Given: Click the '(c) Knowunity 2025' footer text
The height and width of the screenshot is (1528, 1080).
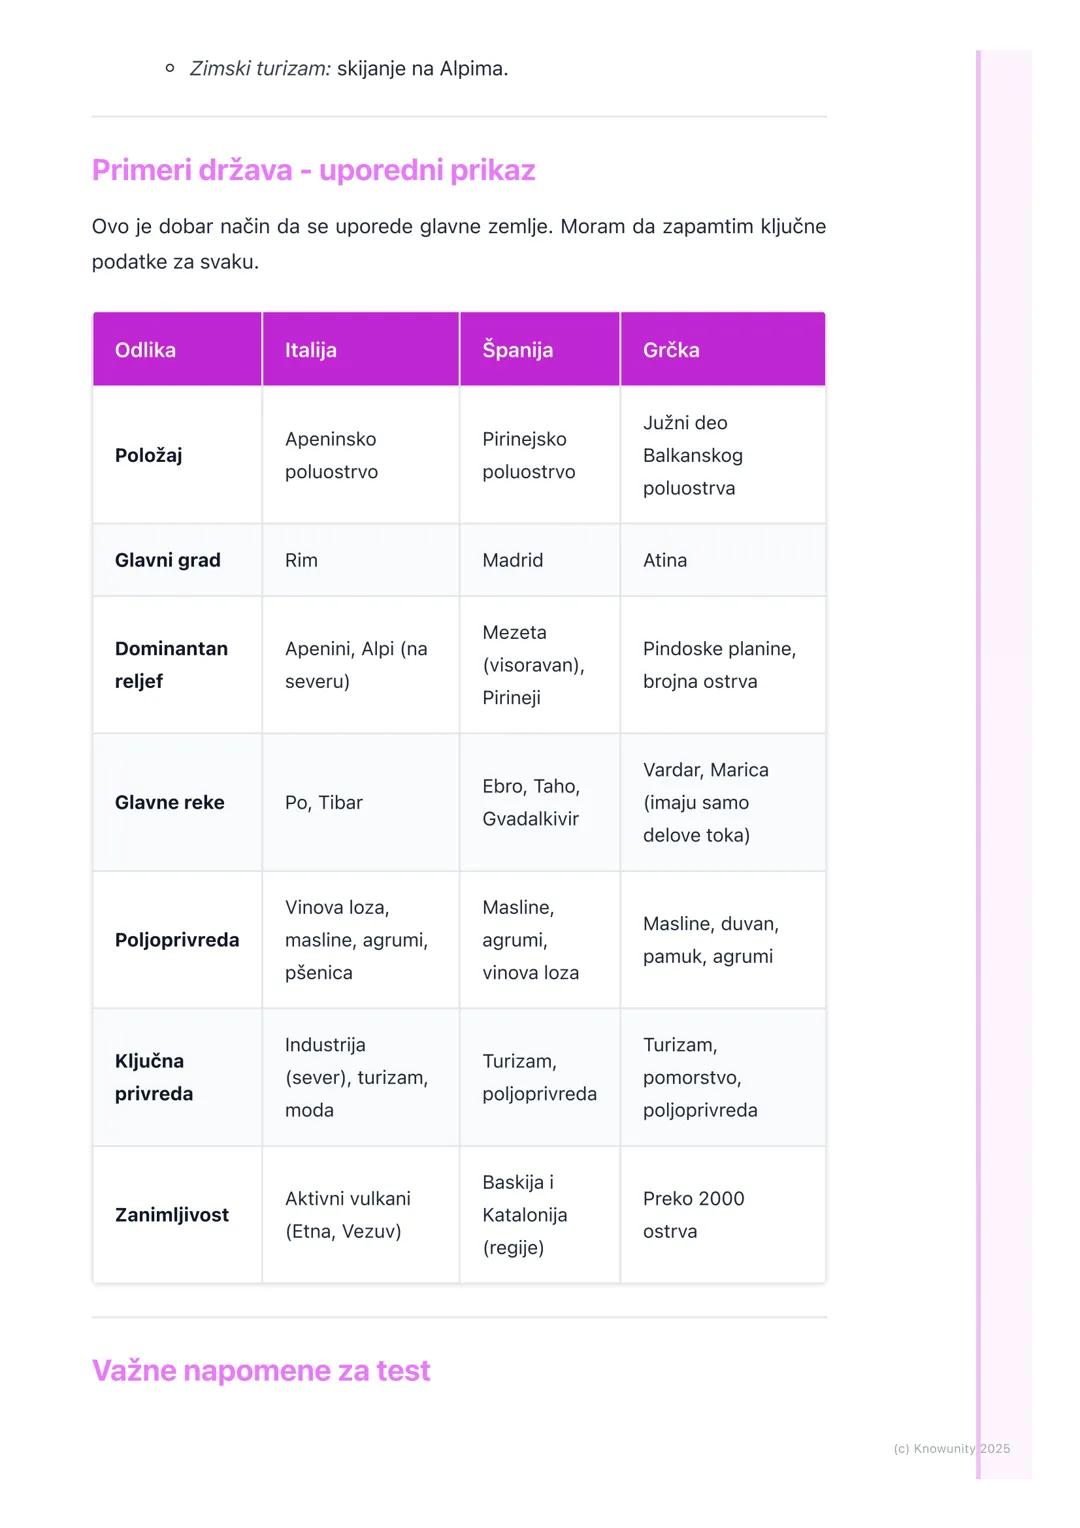Looking at the screenshot, I should (951, 1448).
